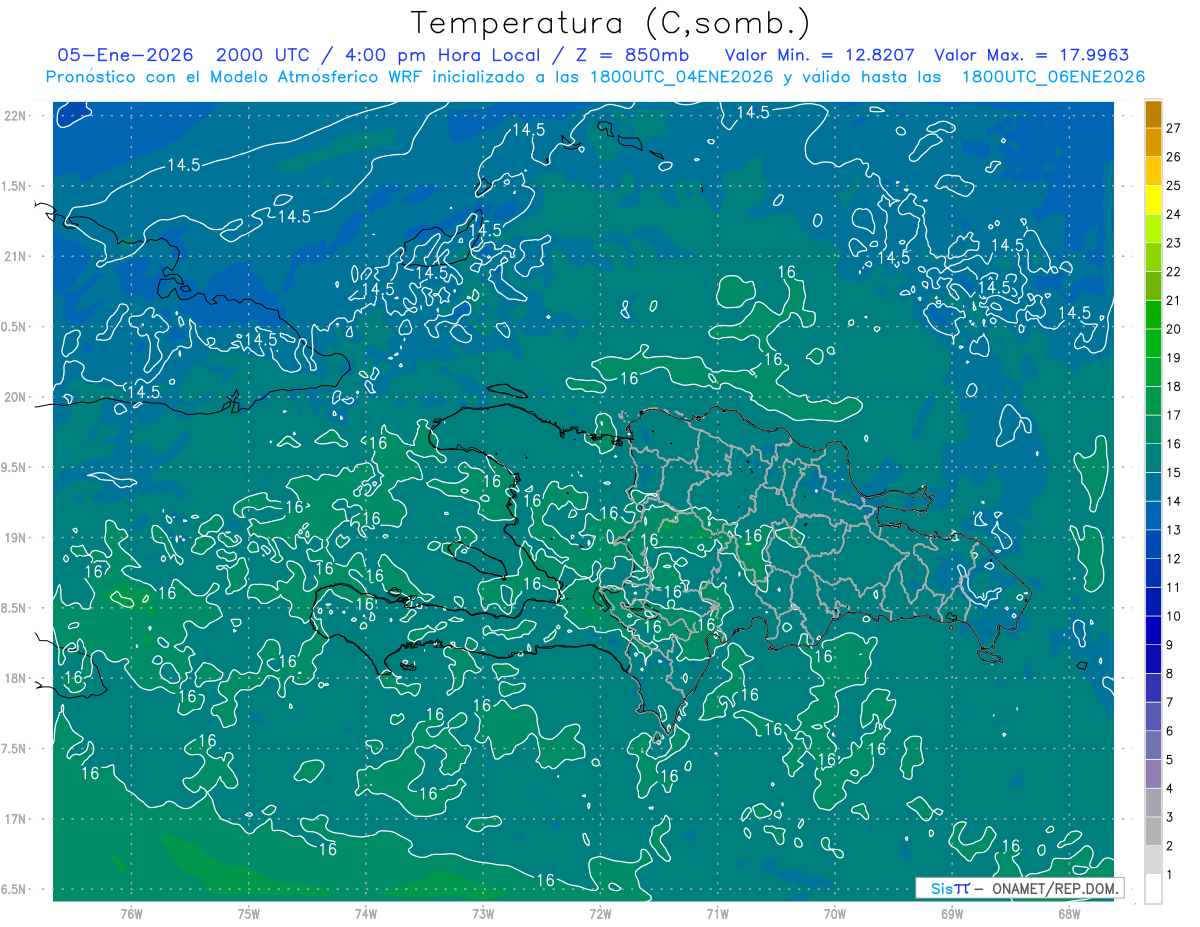1200x927 pixels.
Task: Click the "Valor Max. = 17.9963" readout
Action: pyautogui.click(x=1031, y=55)
